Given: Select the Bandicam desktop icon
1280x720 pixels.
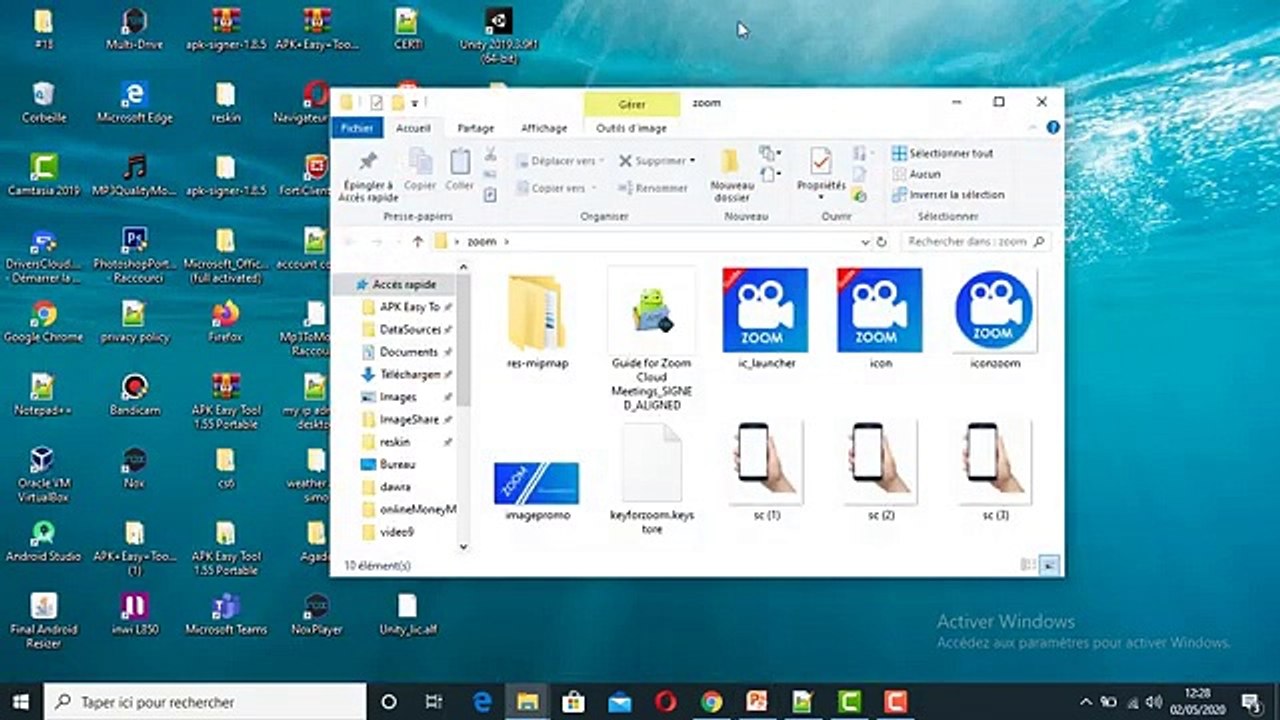Looking at the screenshot, I should [x=134, y=395].
